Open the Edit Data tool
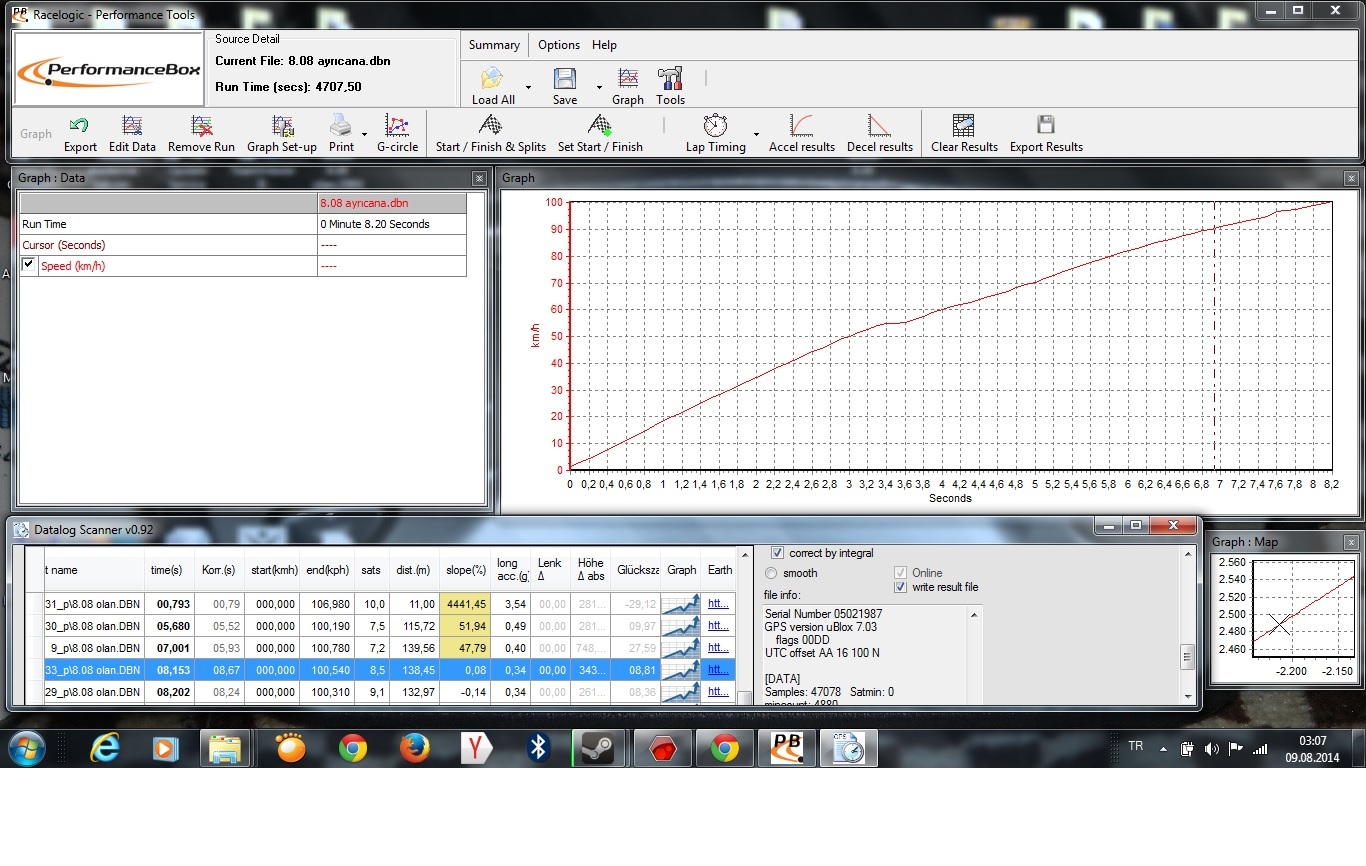The height and width of the screenshot is (866, 1366). (132, 126)
